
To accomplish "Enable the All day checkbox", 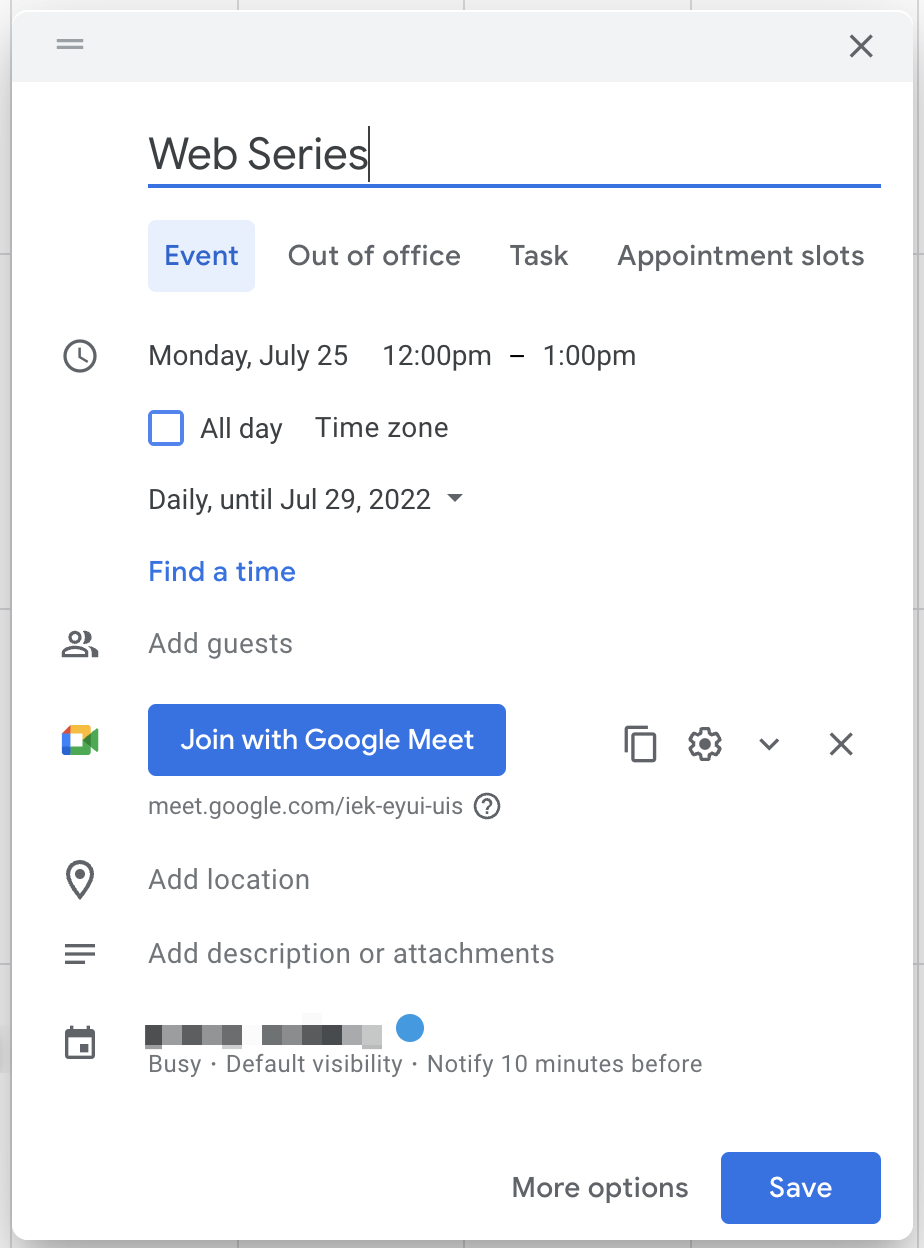I will click(166, 428).
